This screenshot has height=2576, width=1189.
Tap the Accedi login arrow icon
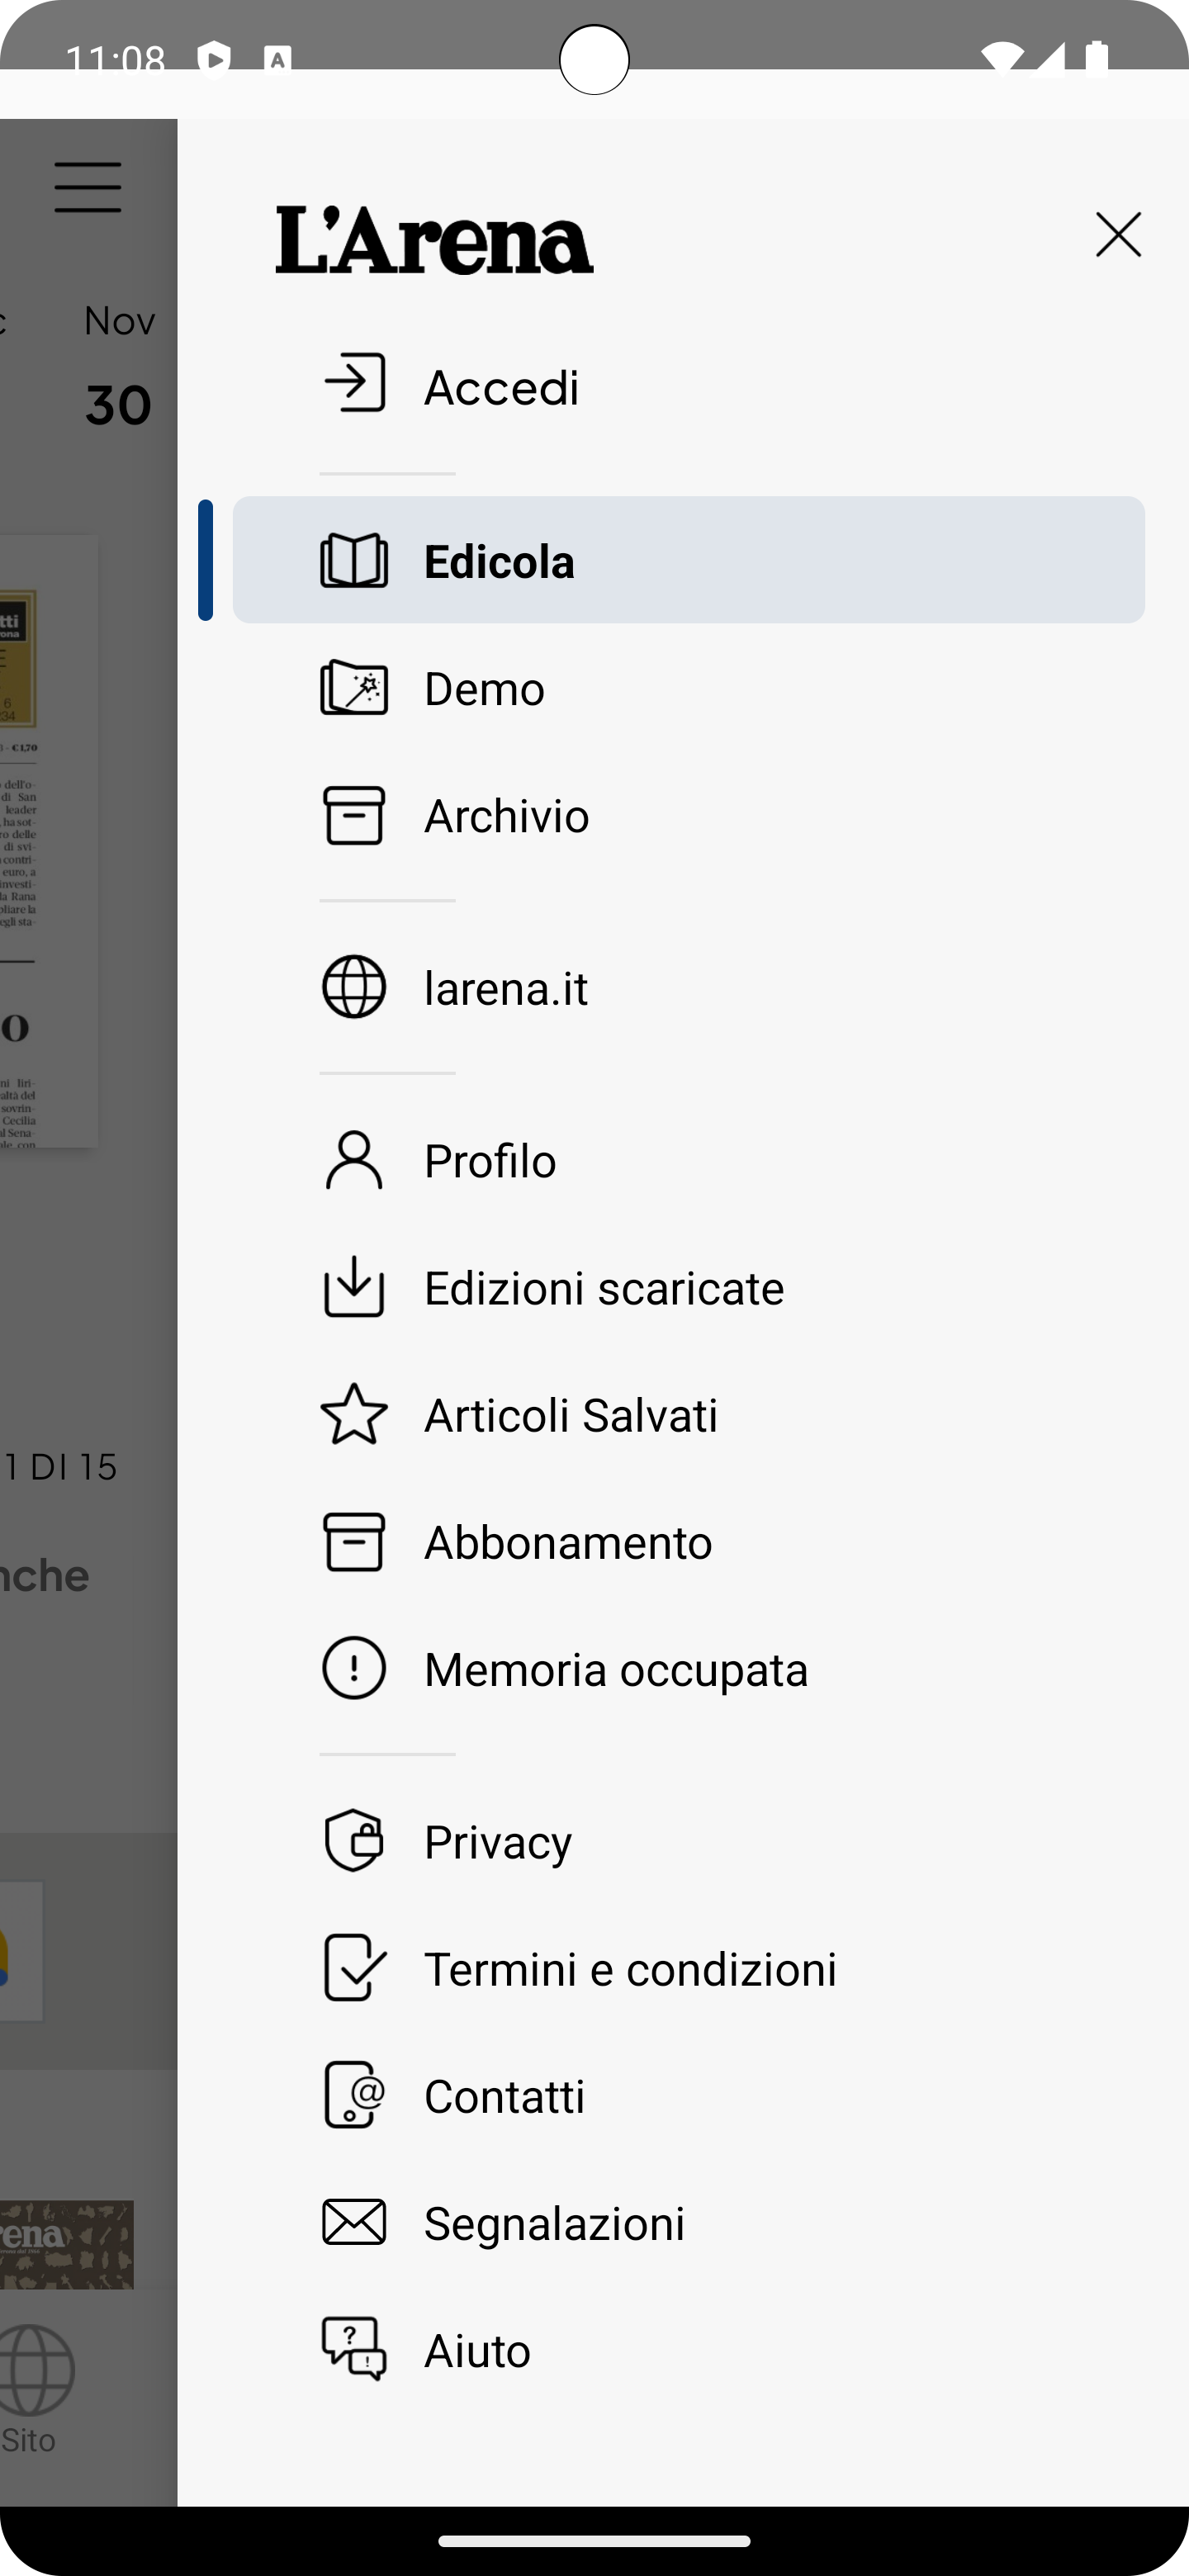tap(354, 383)
